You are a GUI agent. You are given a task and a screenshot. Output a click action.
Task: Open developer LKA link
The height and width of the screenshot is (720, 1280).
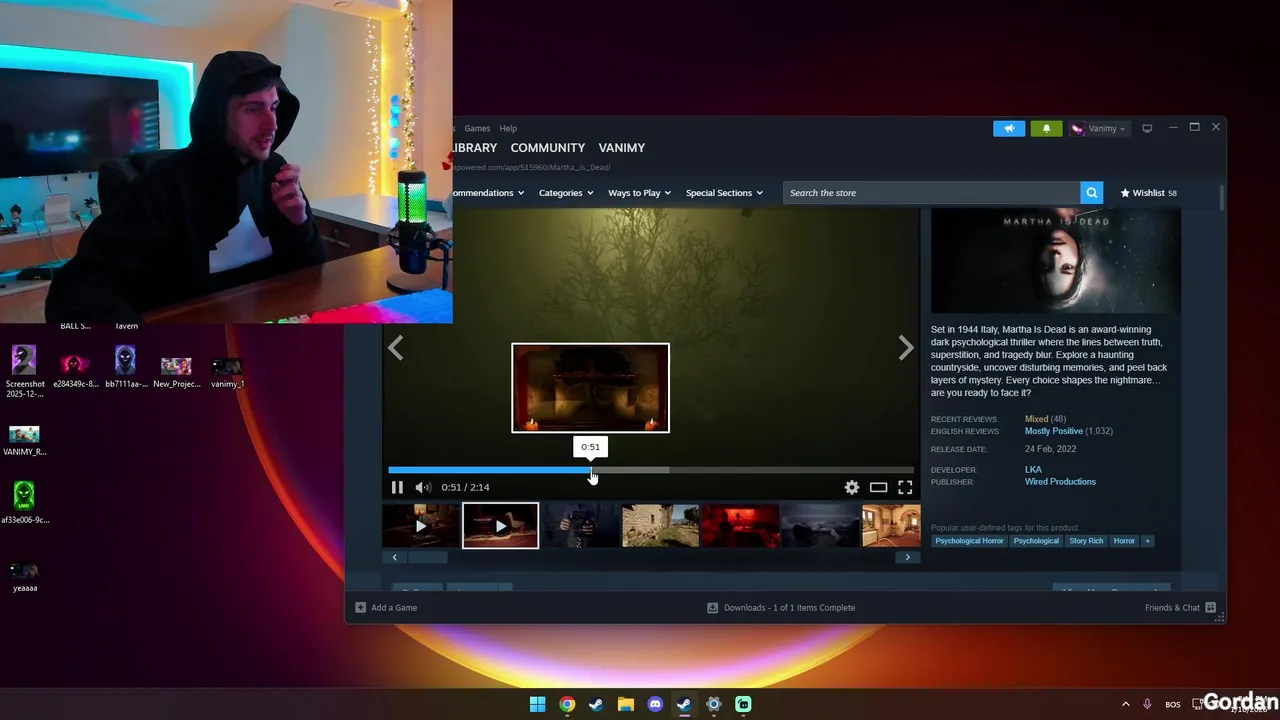[1033, 469]
